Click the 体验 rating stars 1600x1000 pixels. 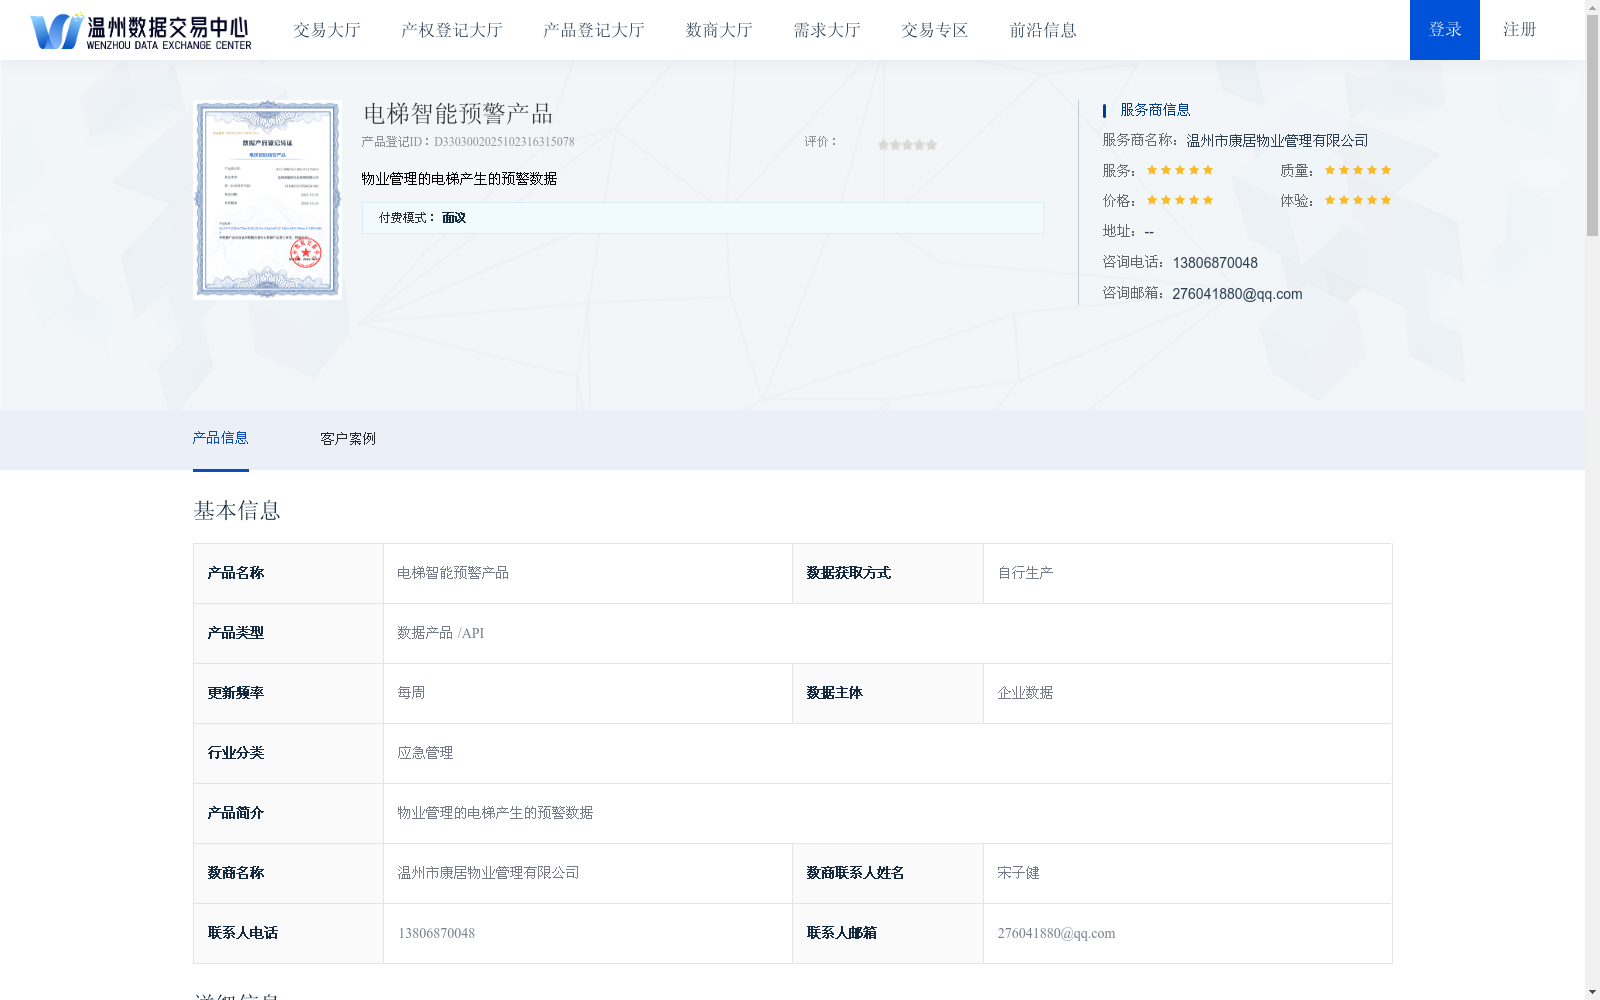click(1358, 200)
